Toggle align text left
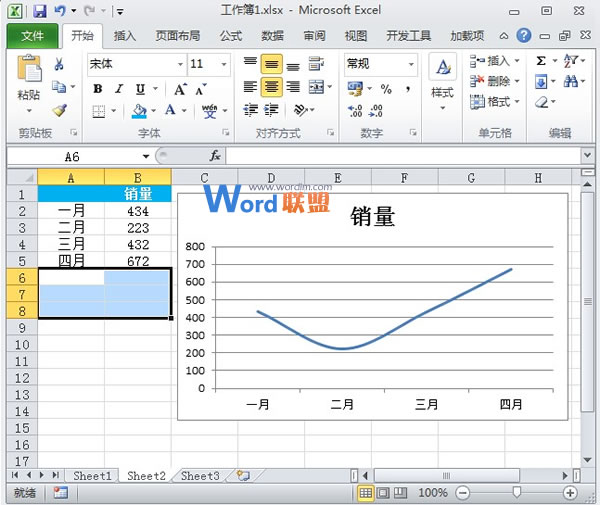This screenshot has width=600, height=505. [x=250, y=87]
